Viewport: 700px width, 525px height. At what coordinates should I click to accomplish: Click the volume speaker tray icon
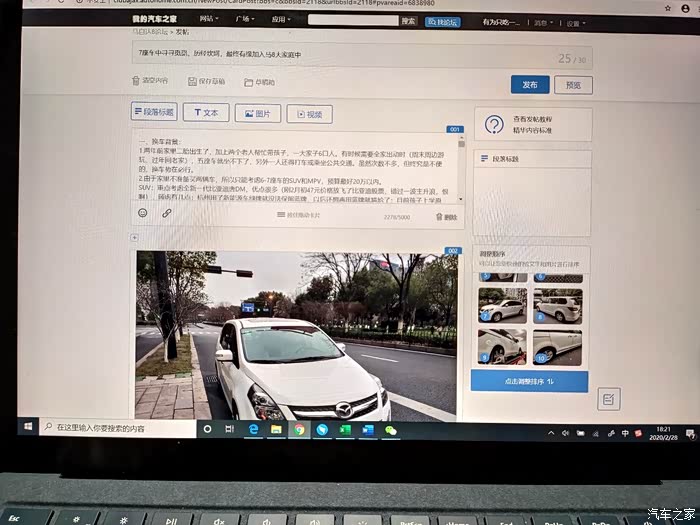[x=565, y=433]
